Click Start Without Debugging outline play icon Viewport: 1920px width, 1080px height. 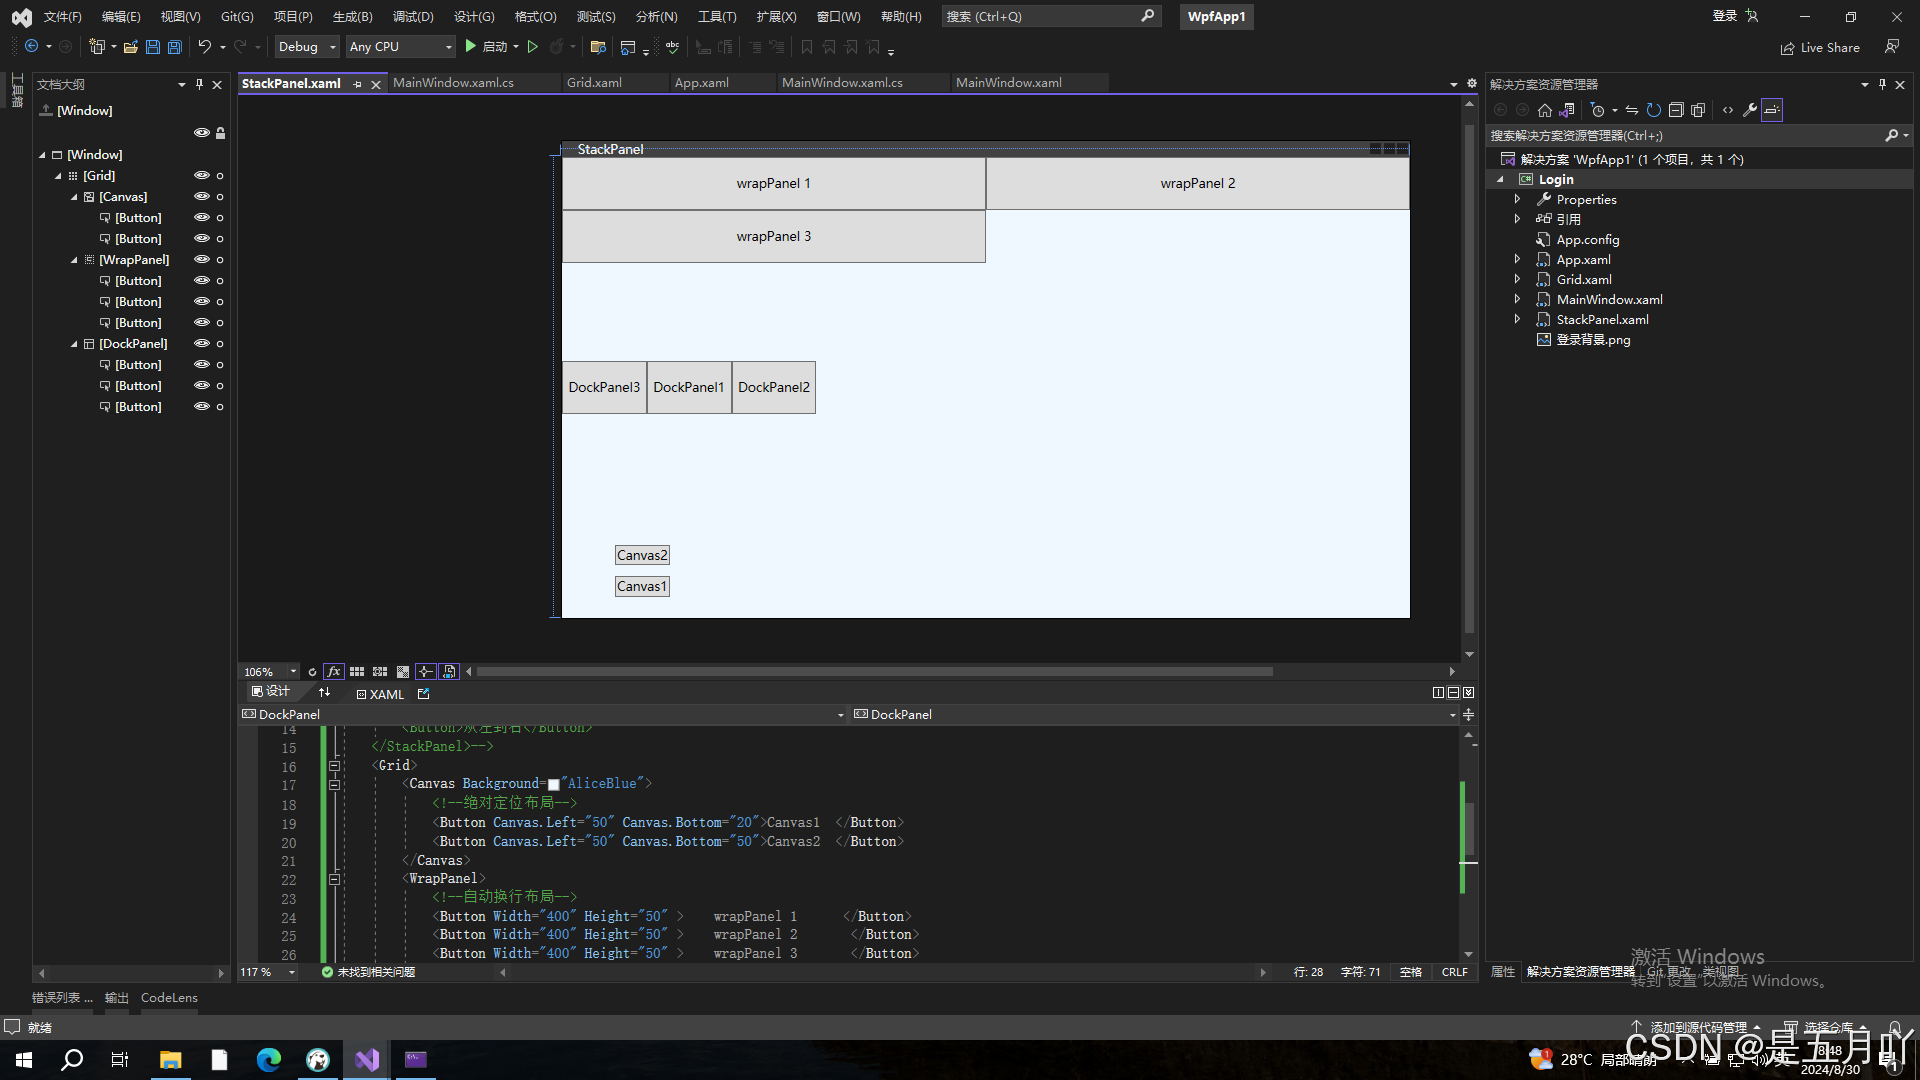point(533,47)
